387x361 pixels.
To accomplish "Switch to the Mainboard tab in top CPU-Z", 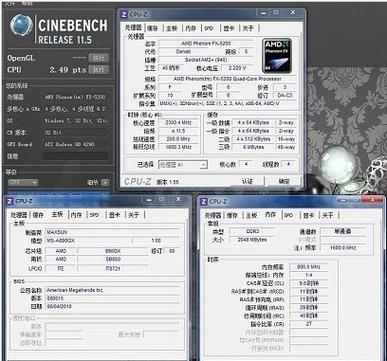I will pos(172,28).
